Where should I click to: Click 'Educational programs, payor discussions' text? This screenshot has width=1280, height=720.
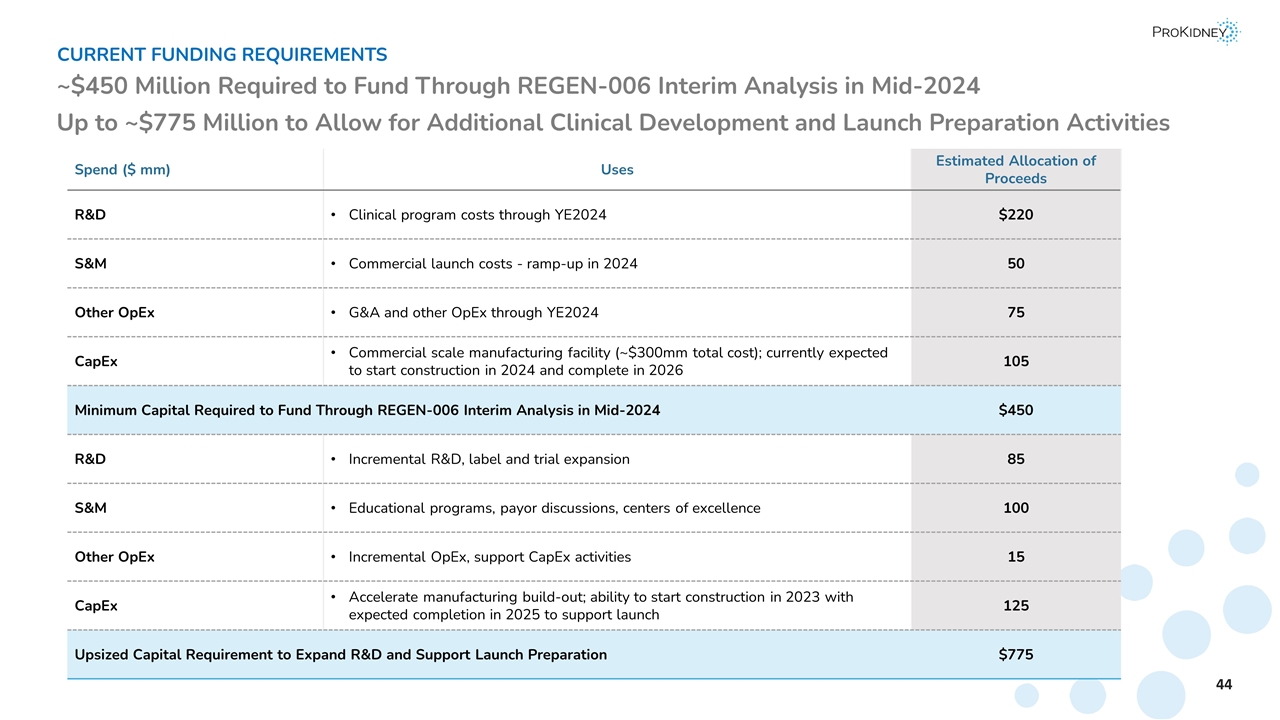click(554, 508)
